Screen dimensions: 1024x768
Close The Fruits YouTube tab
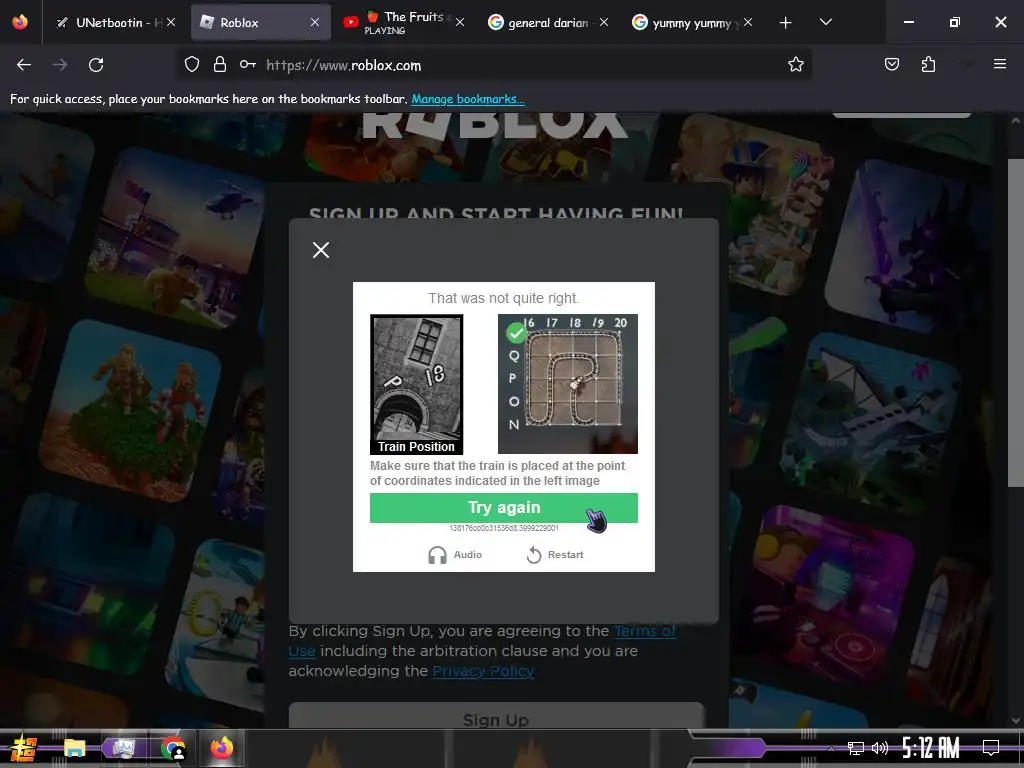click(460, 22)
